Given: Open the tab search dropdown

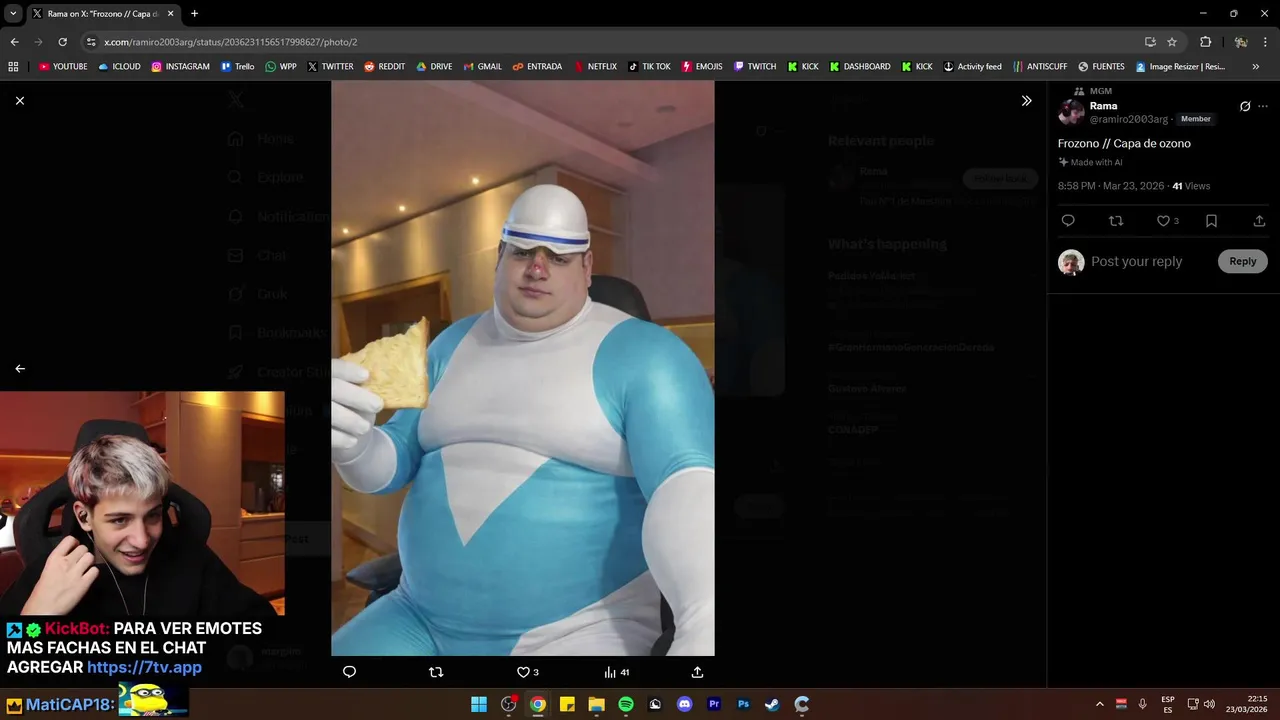Looking at the screenshot, I should click(13, 14).
